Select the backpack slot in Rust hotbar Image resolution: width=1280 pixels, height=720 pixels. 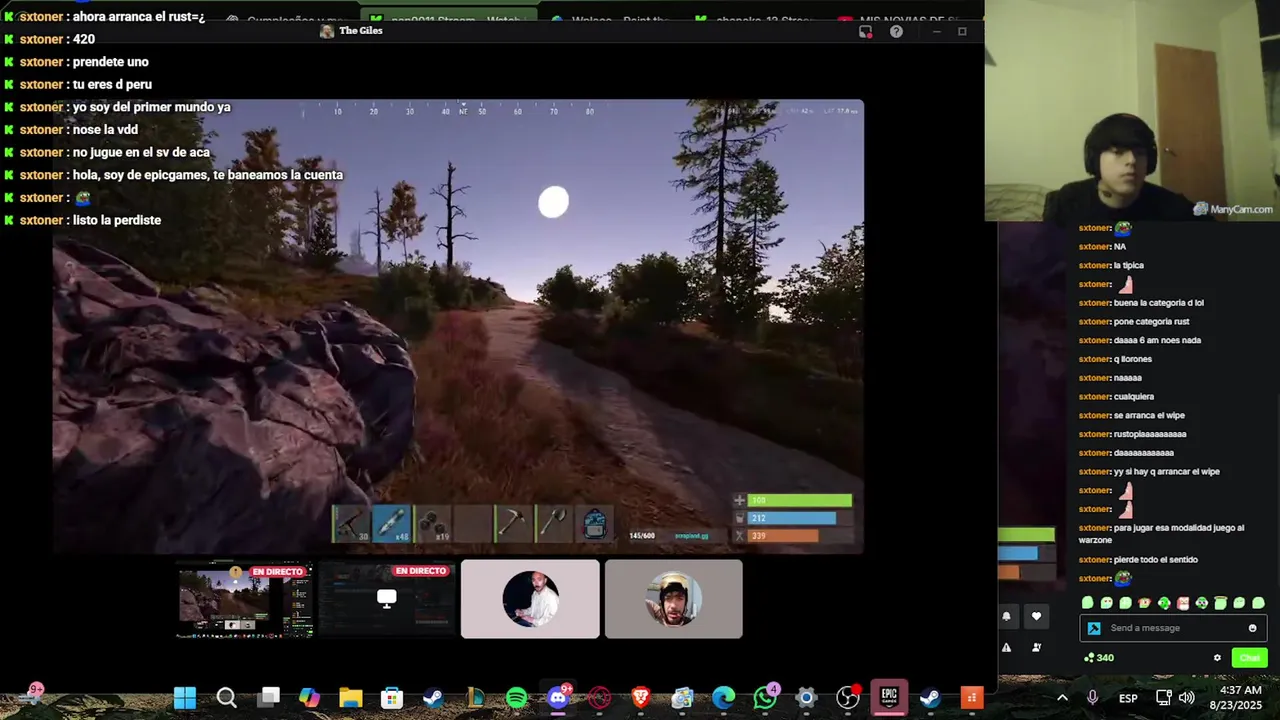click(594, 524)
